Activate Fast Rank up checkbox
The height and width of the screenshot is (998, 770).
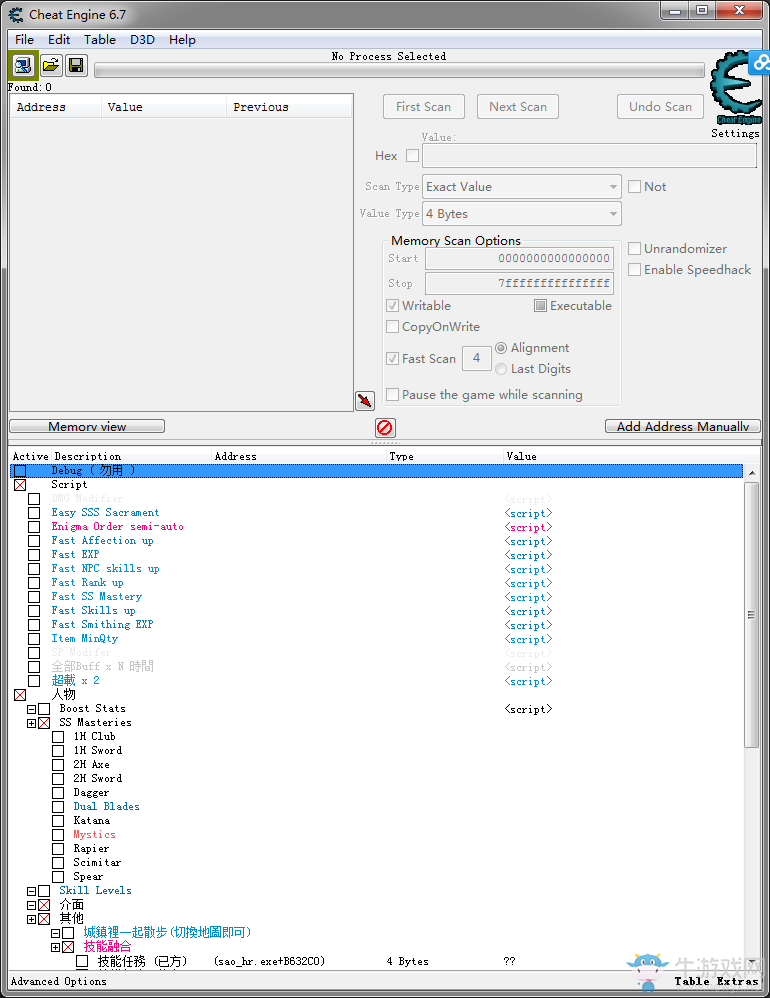pos(34,583)
